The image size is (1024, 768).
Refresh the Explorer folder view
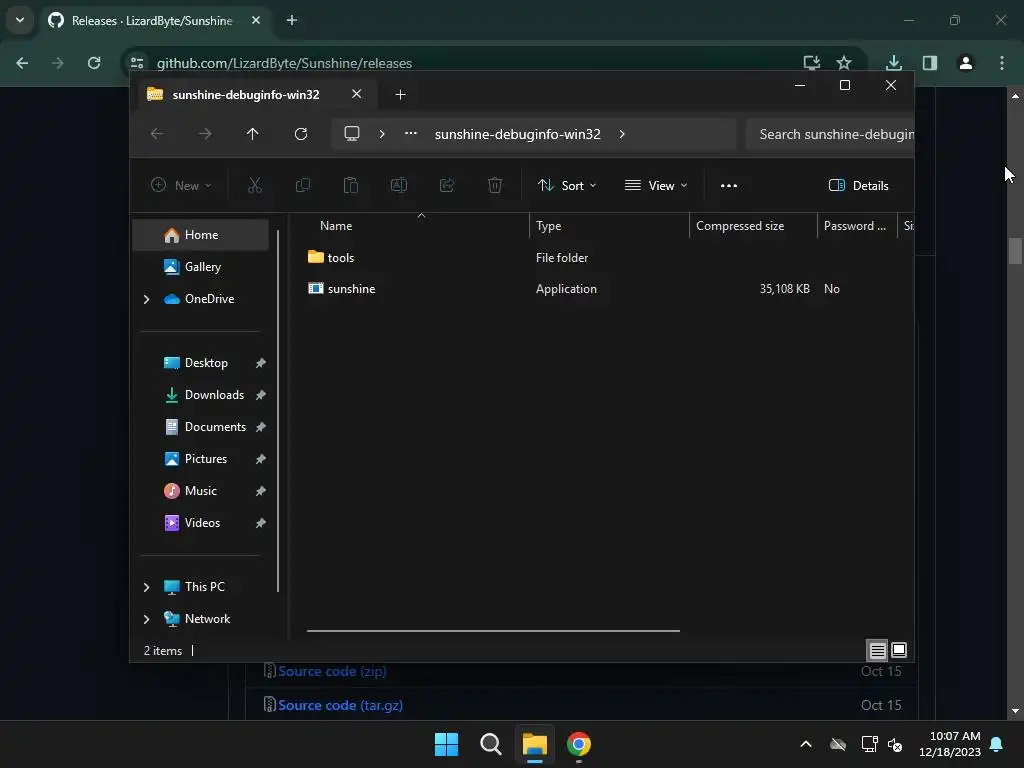[301, 134]
